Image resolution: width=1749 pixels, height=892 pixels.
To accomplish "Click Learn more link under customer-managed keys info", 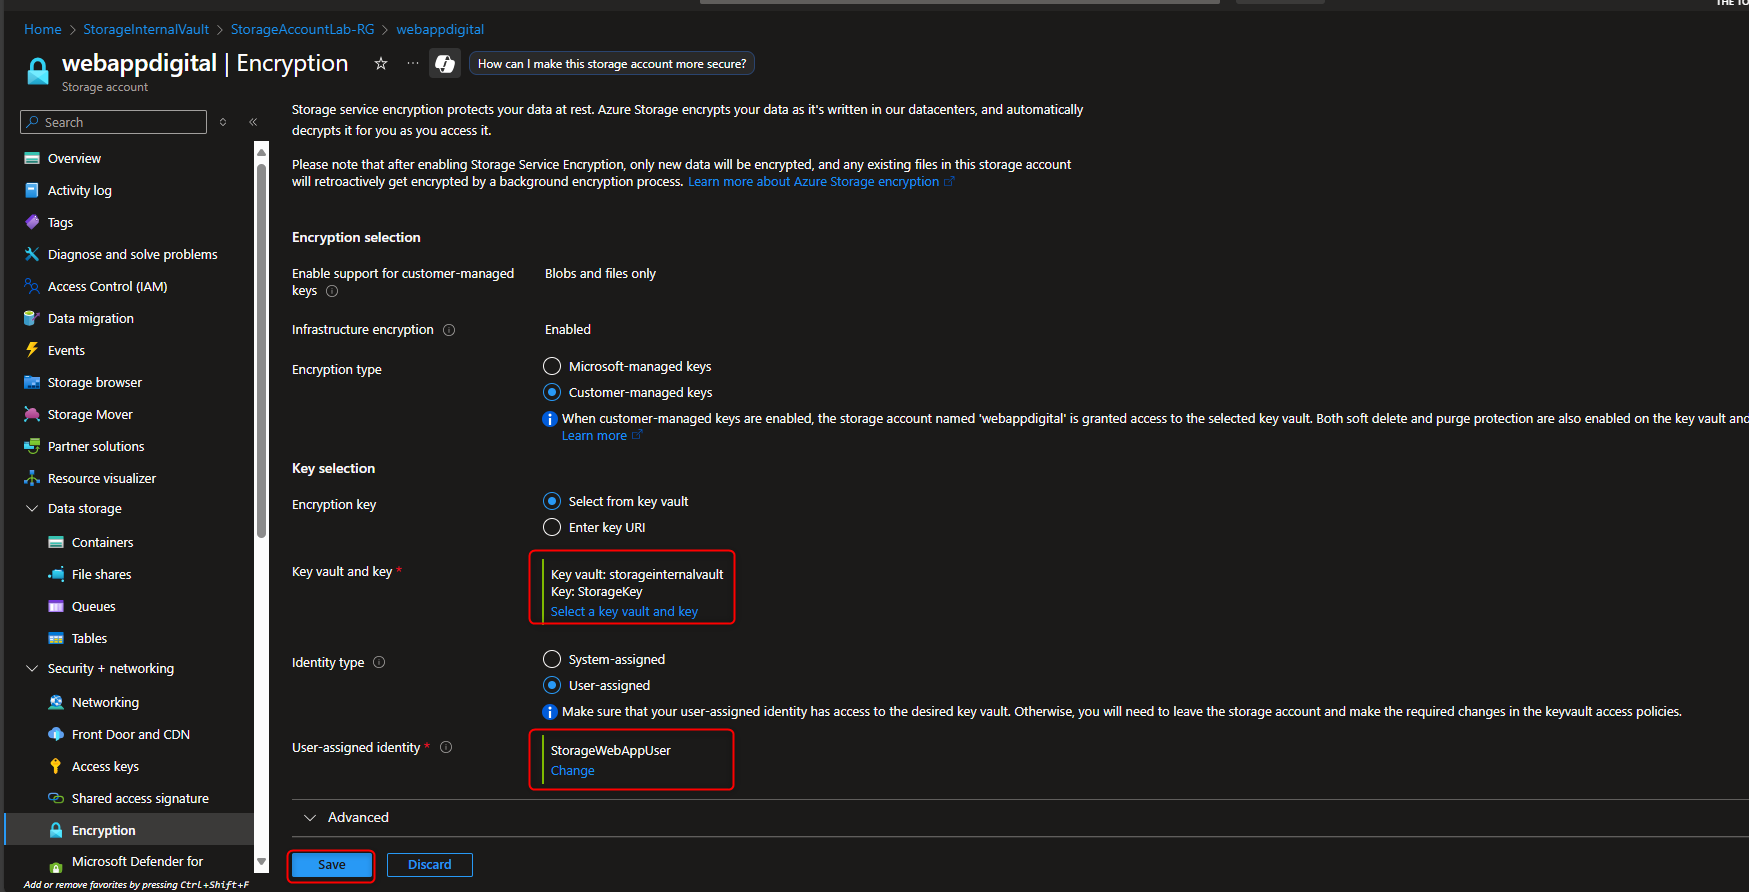I will tap(601, 435).
